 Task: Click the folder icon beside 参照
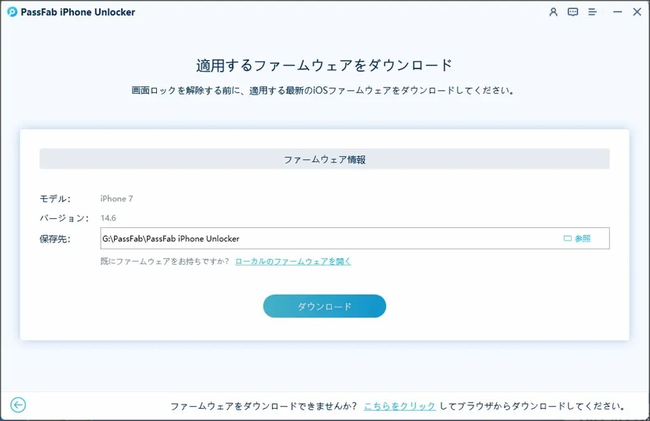click(567, 238)
